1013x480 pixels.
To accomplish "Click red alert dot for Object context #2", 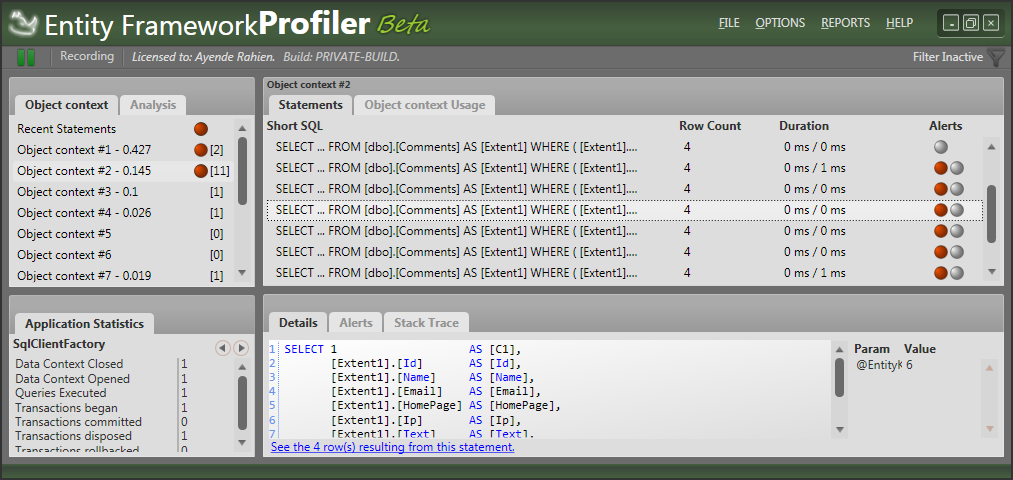I will (x=201, y=171).
